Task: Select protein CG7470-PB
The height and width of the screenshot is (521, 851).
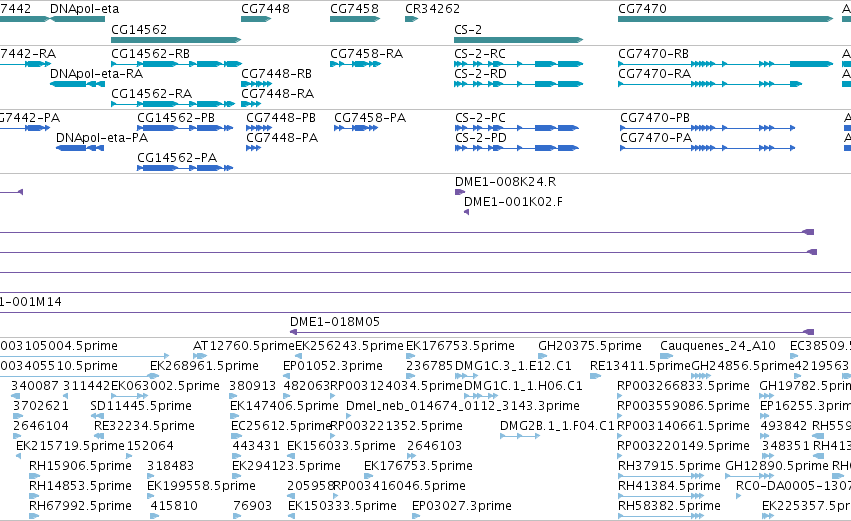Action: click(x=655, y=118)
